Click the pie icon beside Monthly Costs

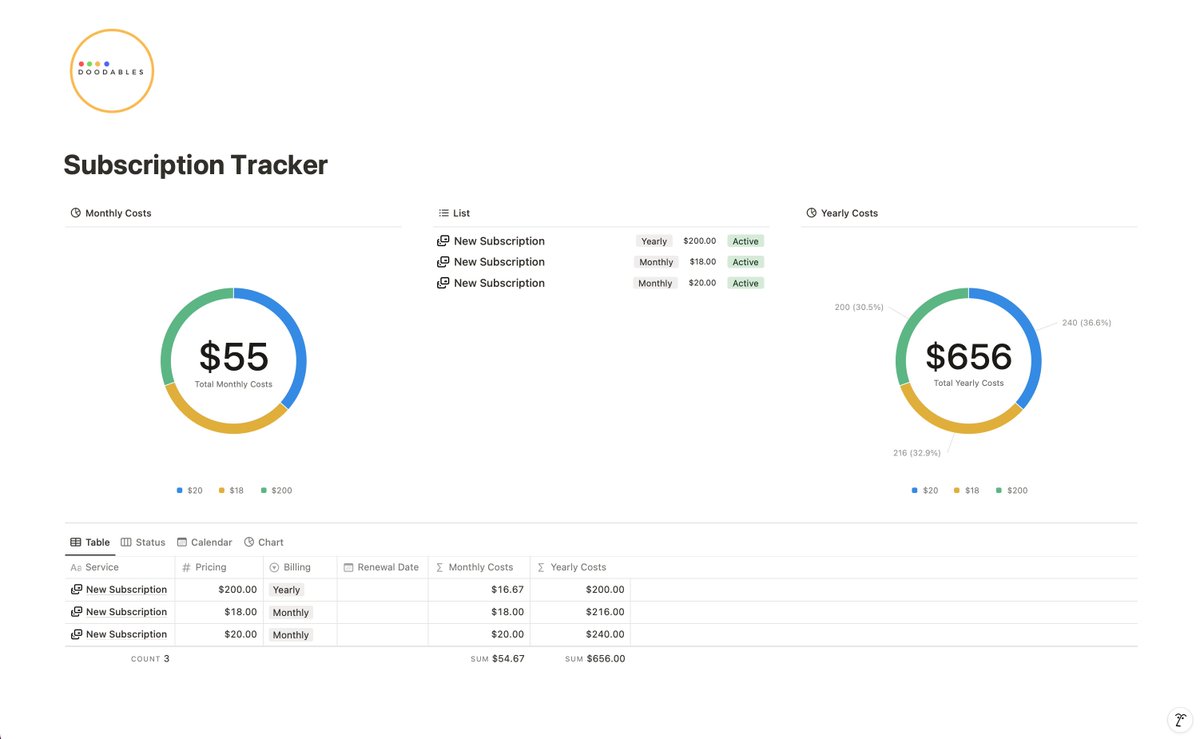(x=76, y=213)
